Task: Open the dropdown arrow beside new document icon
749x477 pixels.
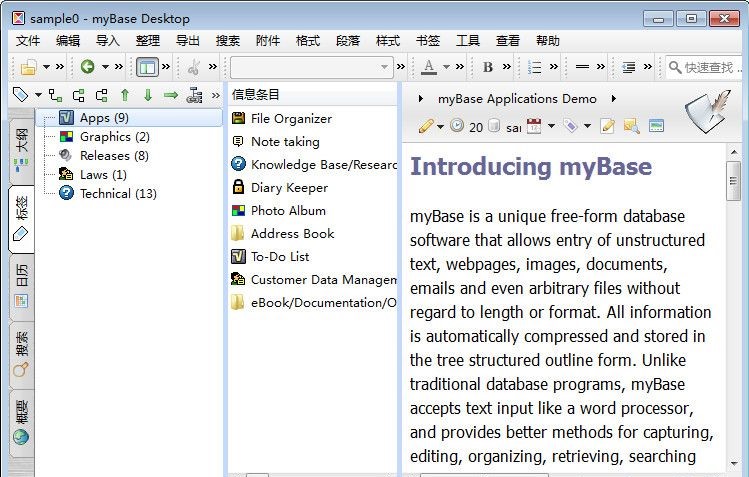Action: [46, 67]
